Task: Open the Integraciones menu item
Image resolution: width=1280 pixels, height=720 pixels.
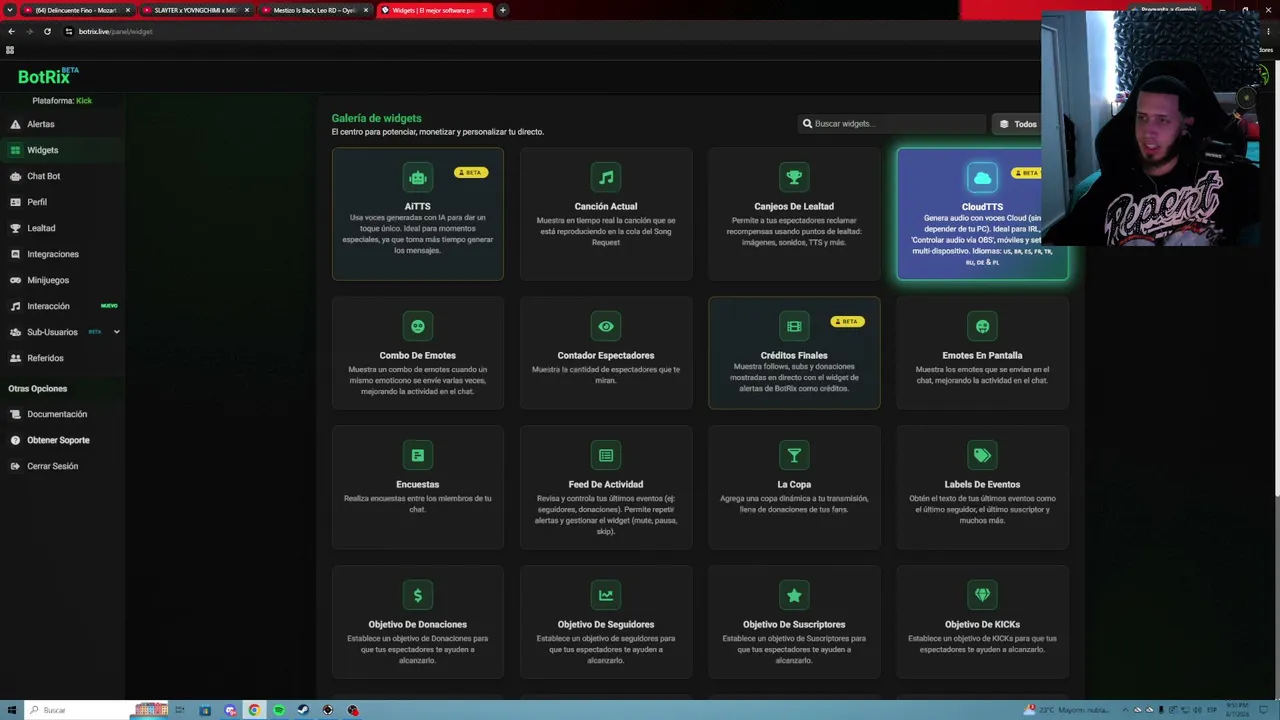Action: pos(53,254)
